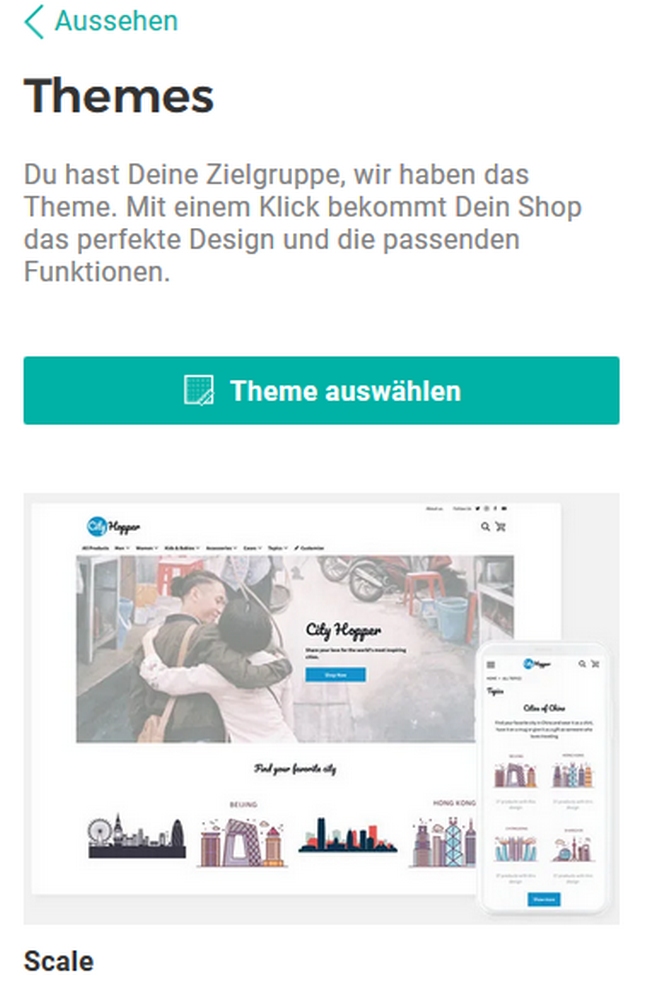Image resolution: width=650 pixels, height=1003 pixels.
Task: Click the blue Shop Now button in preview
Action: click(x=336, y=675)
